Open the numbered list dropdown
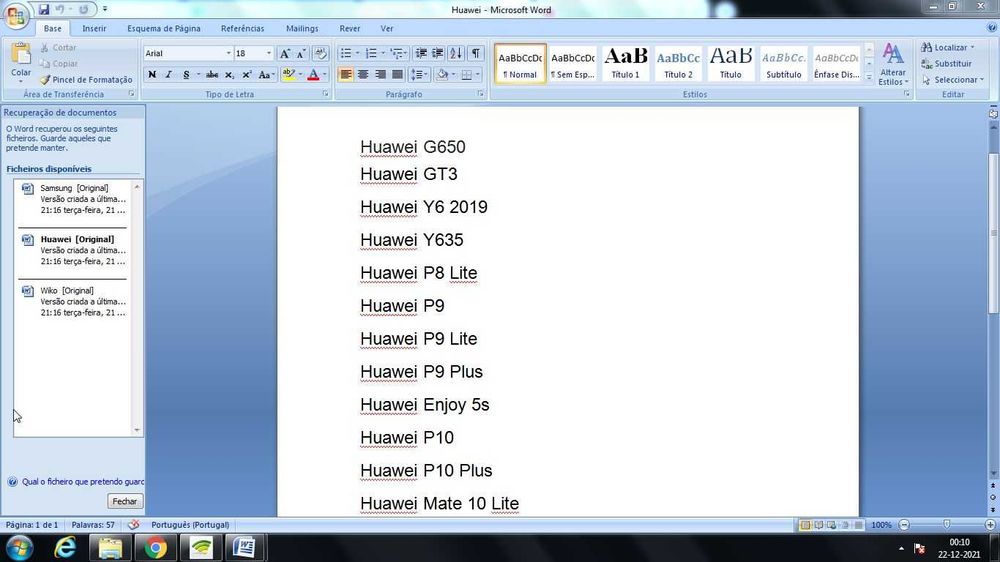Image resolution: width=1000 pixels, height=562 pixels. 383,54
